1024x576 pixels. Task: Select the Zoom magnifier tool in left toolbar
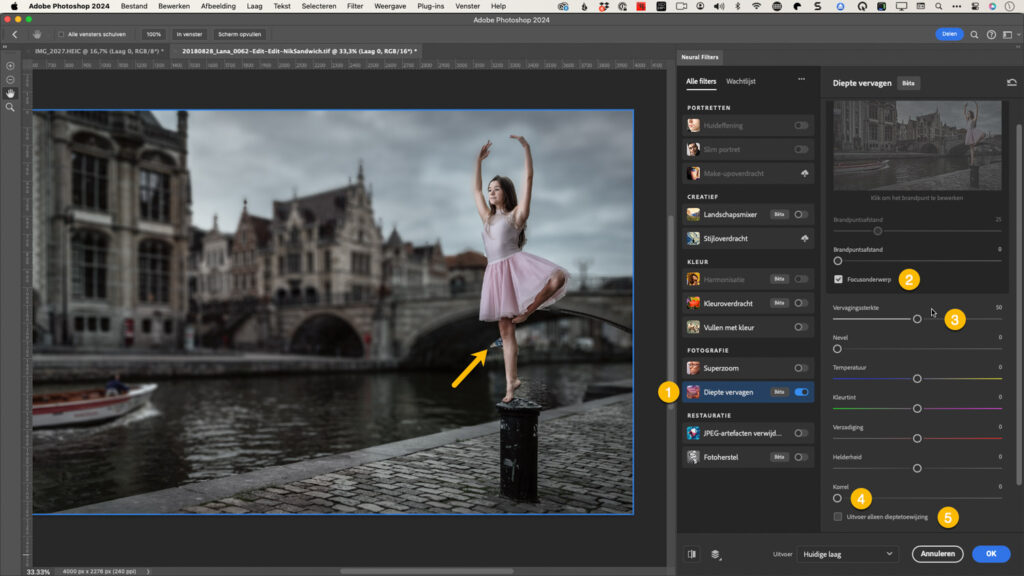click(10, 107)
